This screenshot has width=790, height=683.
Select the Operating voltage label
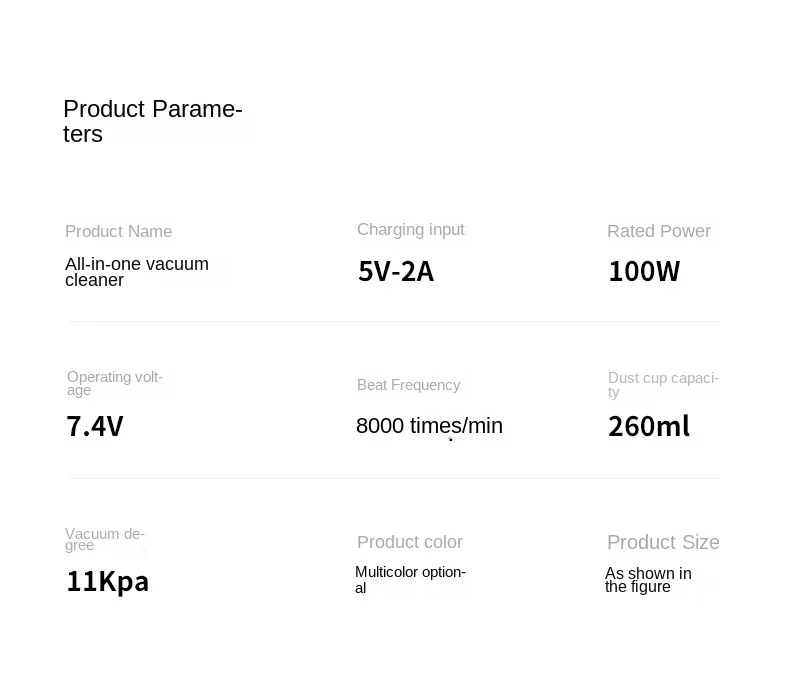(x=115, y=383)
